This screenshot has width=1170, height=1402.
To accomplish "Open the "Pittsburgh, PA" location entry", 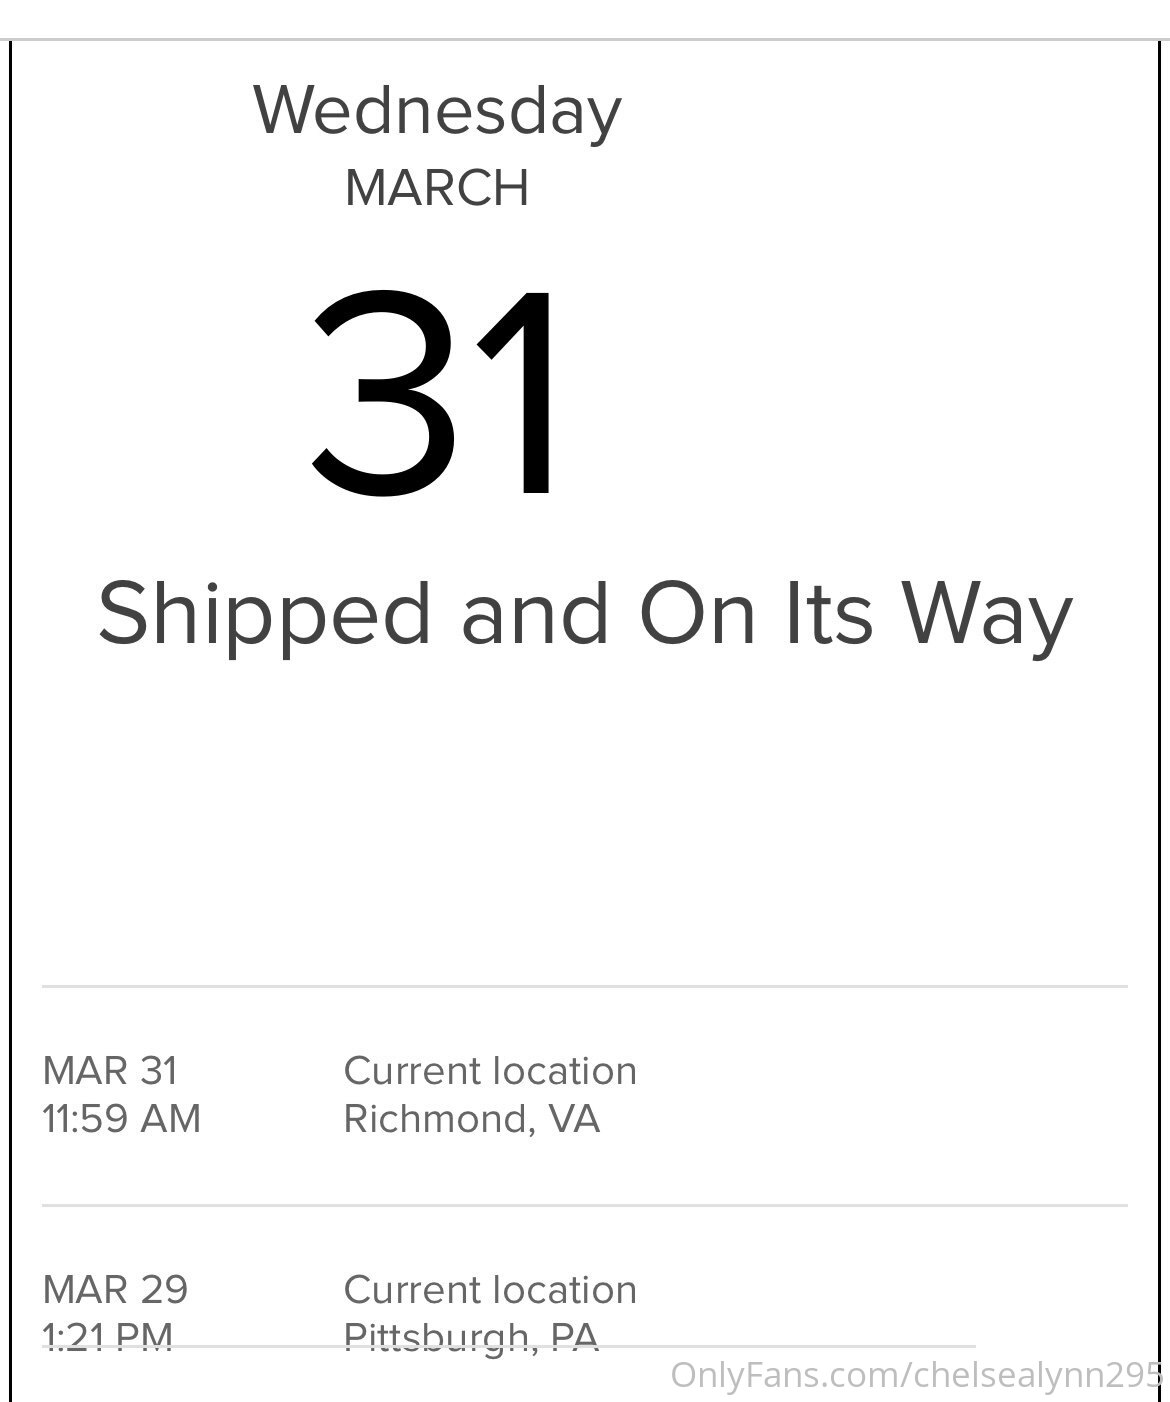I will click(471, 1334).
